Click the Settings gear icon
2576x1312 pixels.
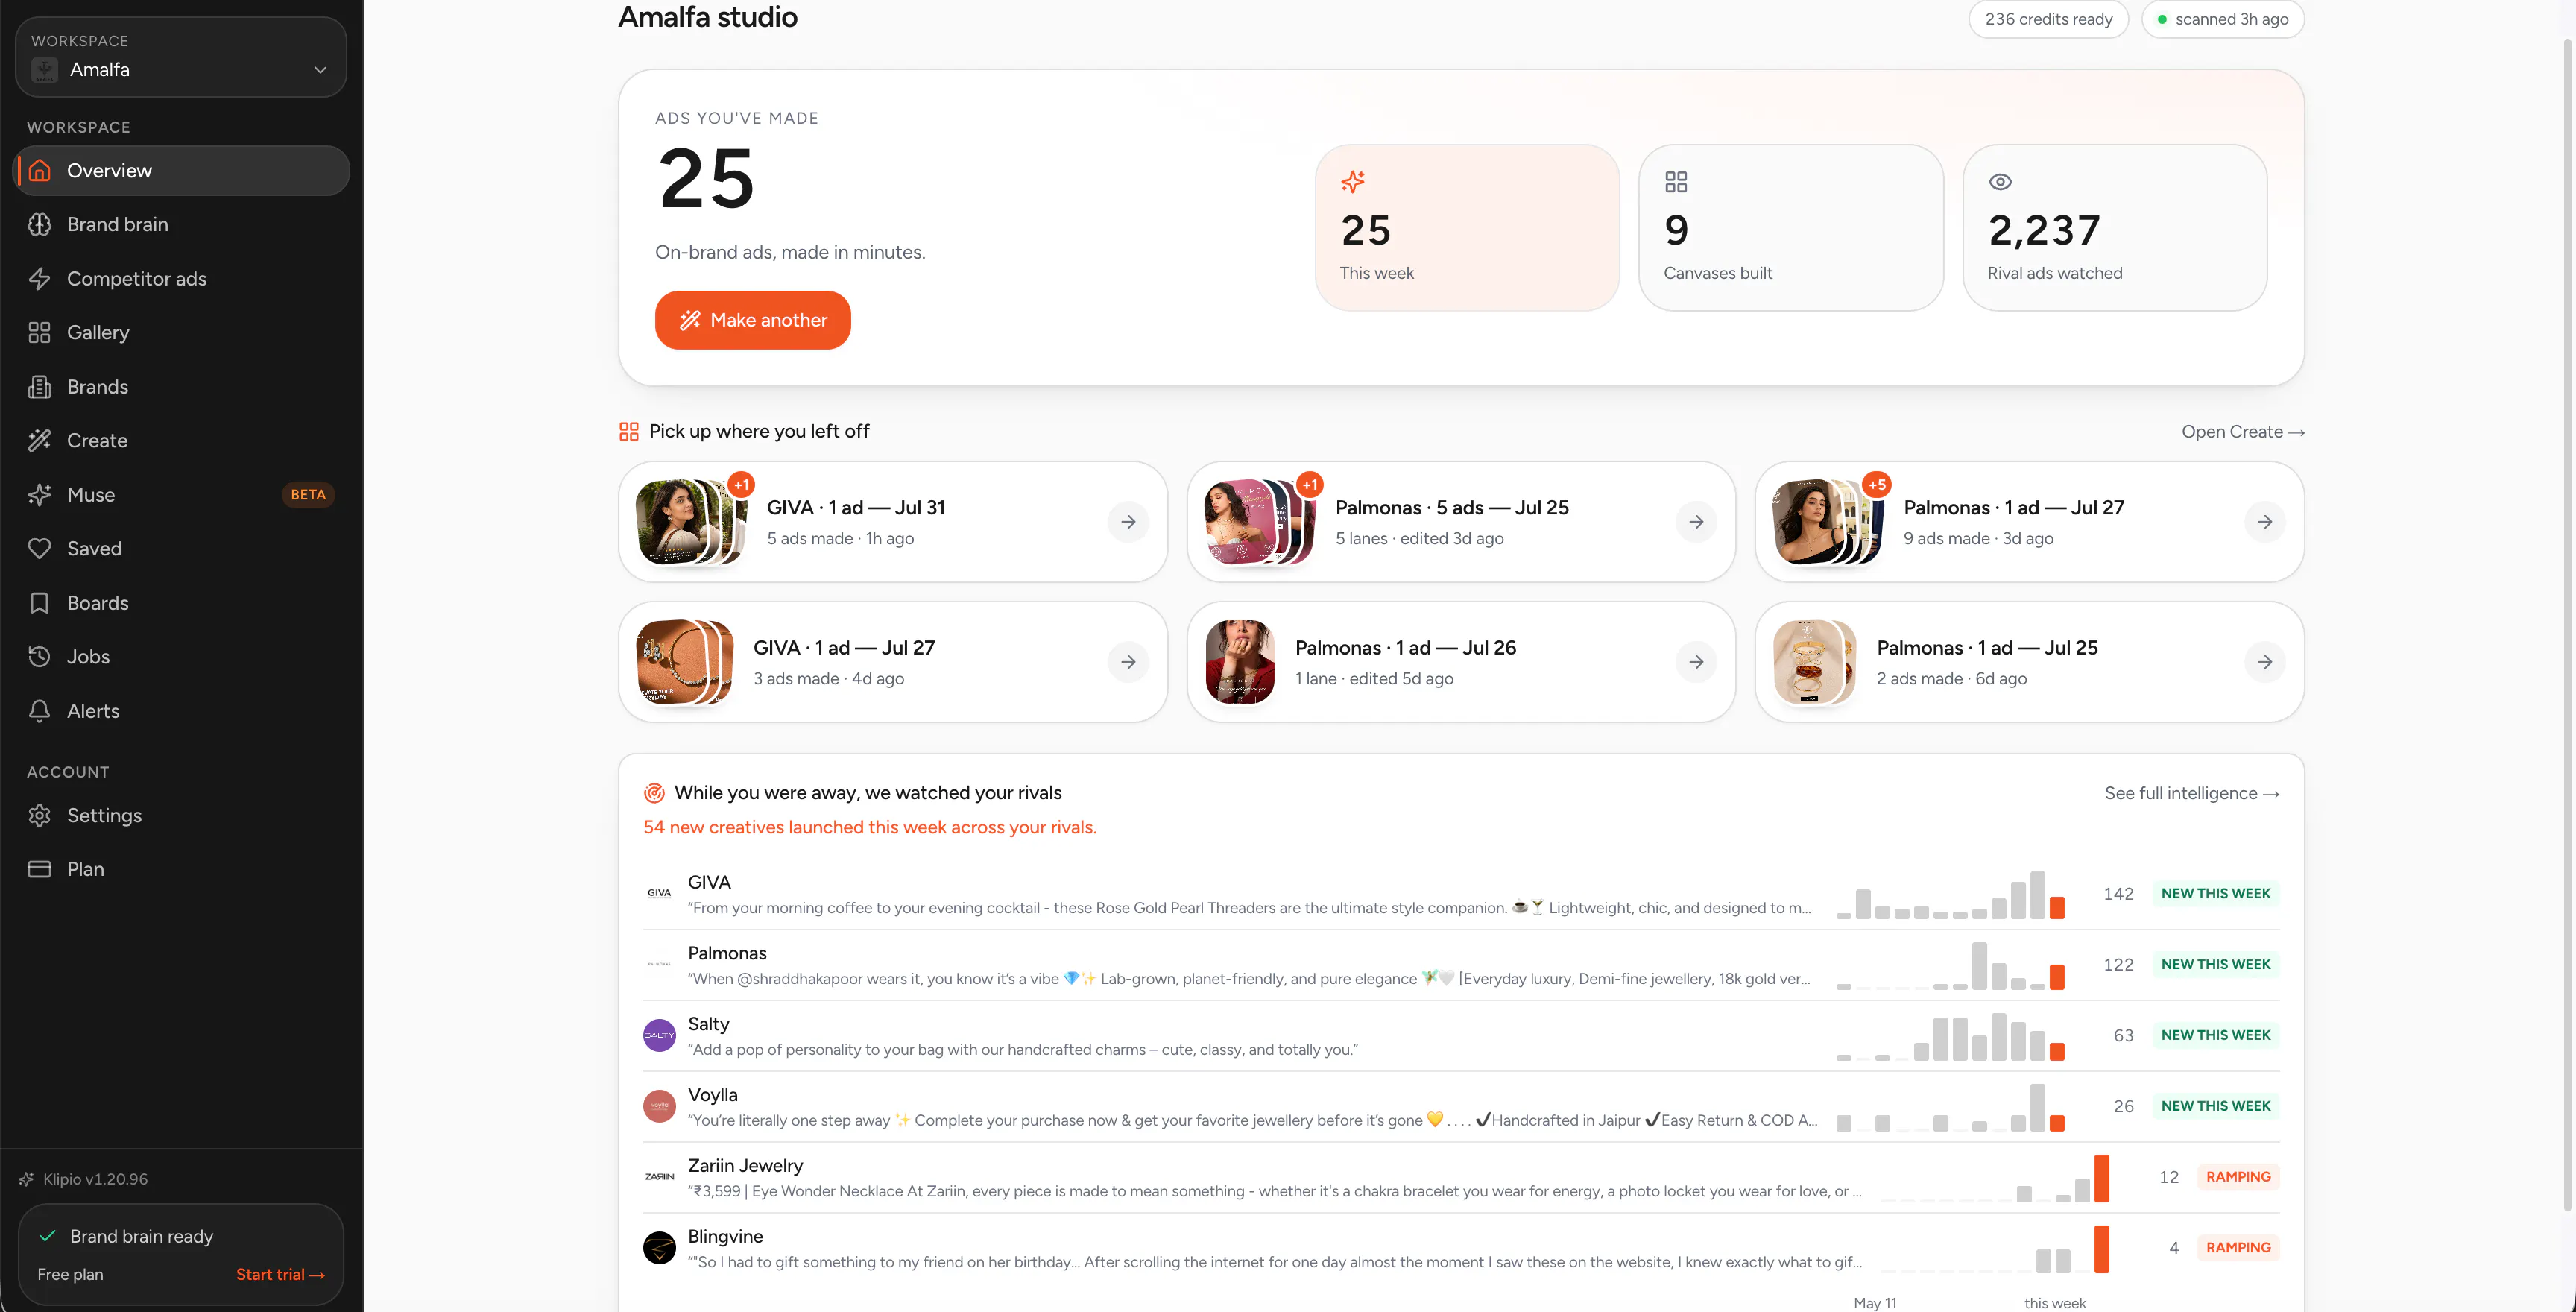pos(40,815)
